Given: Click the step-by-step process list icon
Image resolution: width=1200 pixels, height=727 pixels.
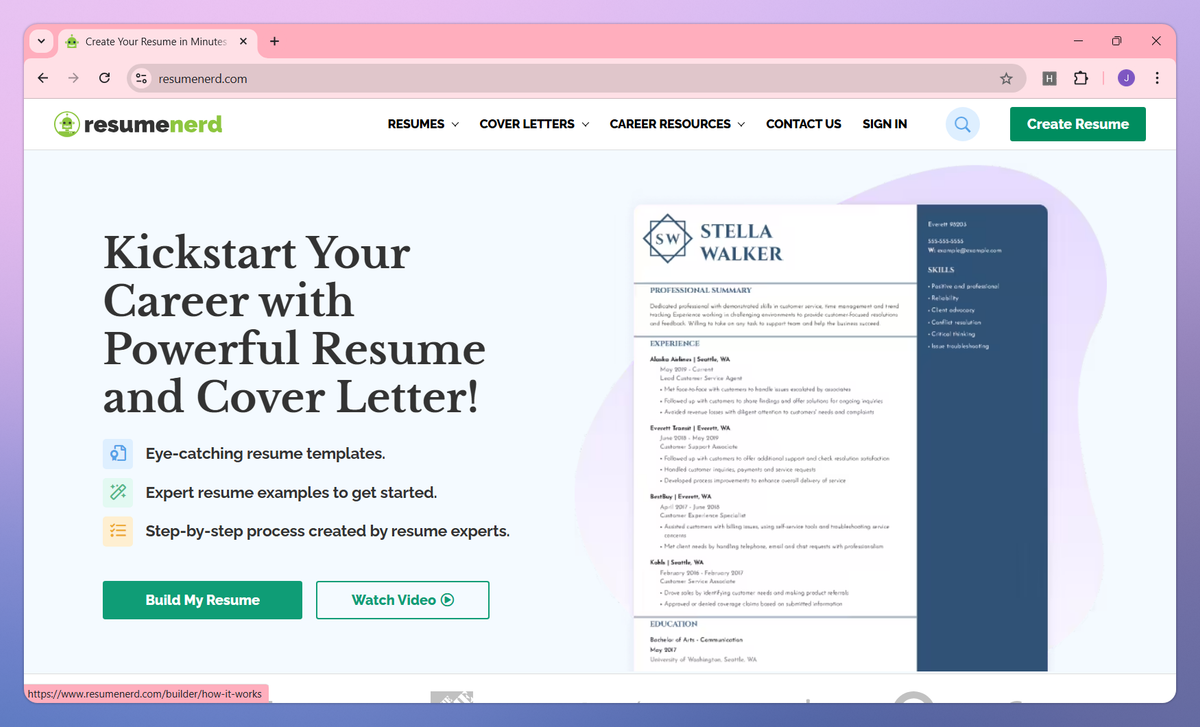Looking at the screenshot, I should click(x=118, y=531).
